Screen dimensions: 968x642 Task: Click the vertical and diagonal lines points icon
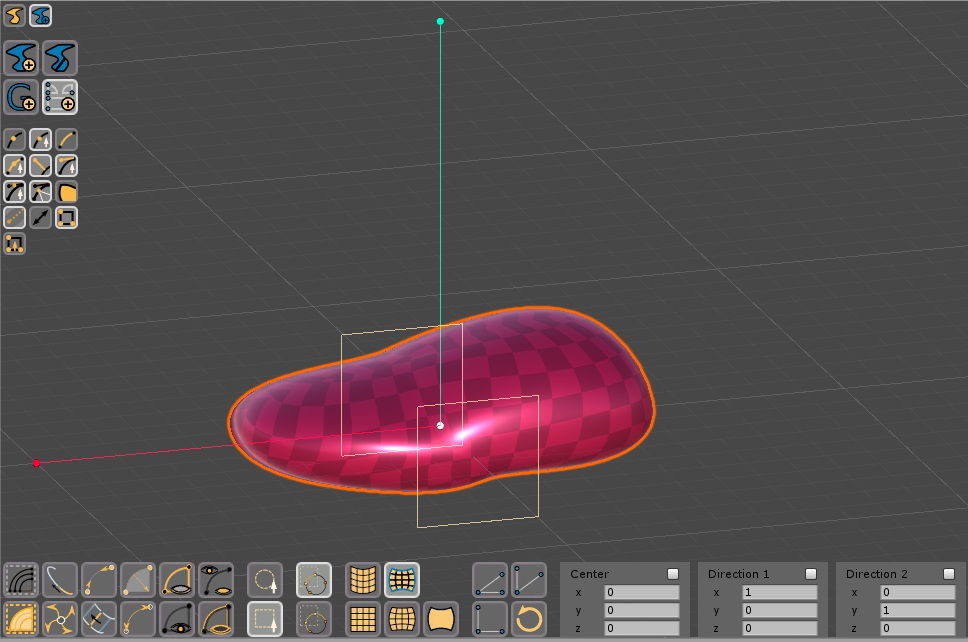coord(529,580)
